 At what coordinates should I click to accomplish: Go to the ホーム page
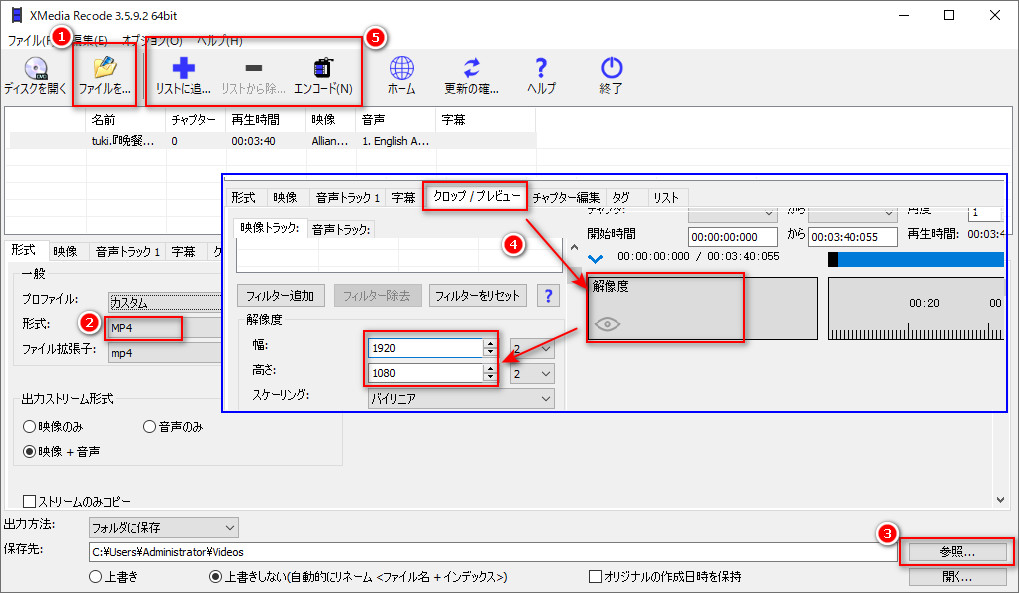coord(401,71)
